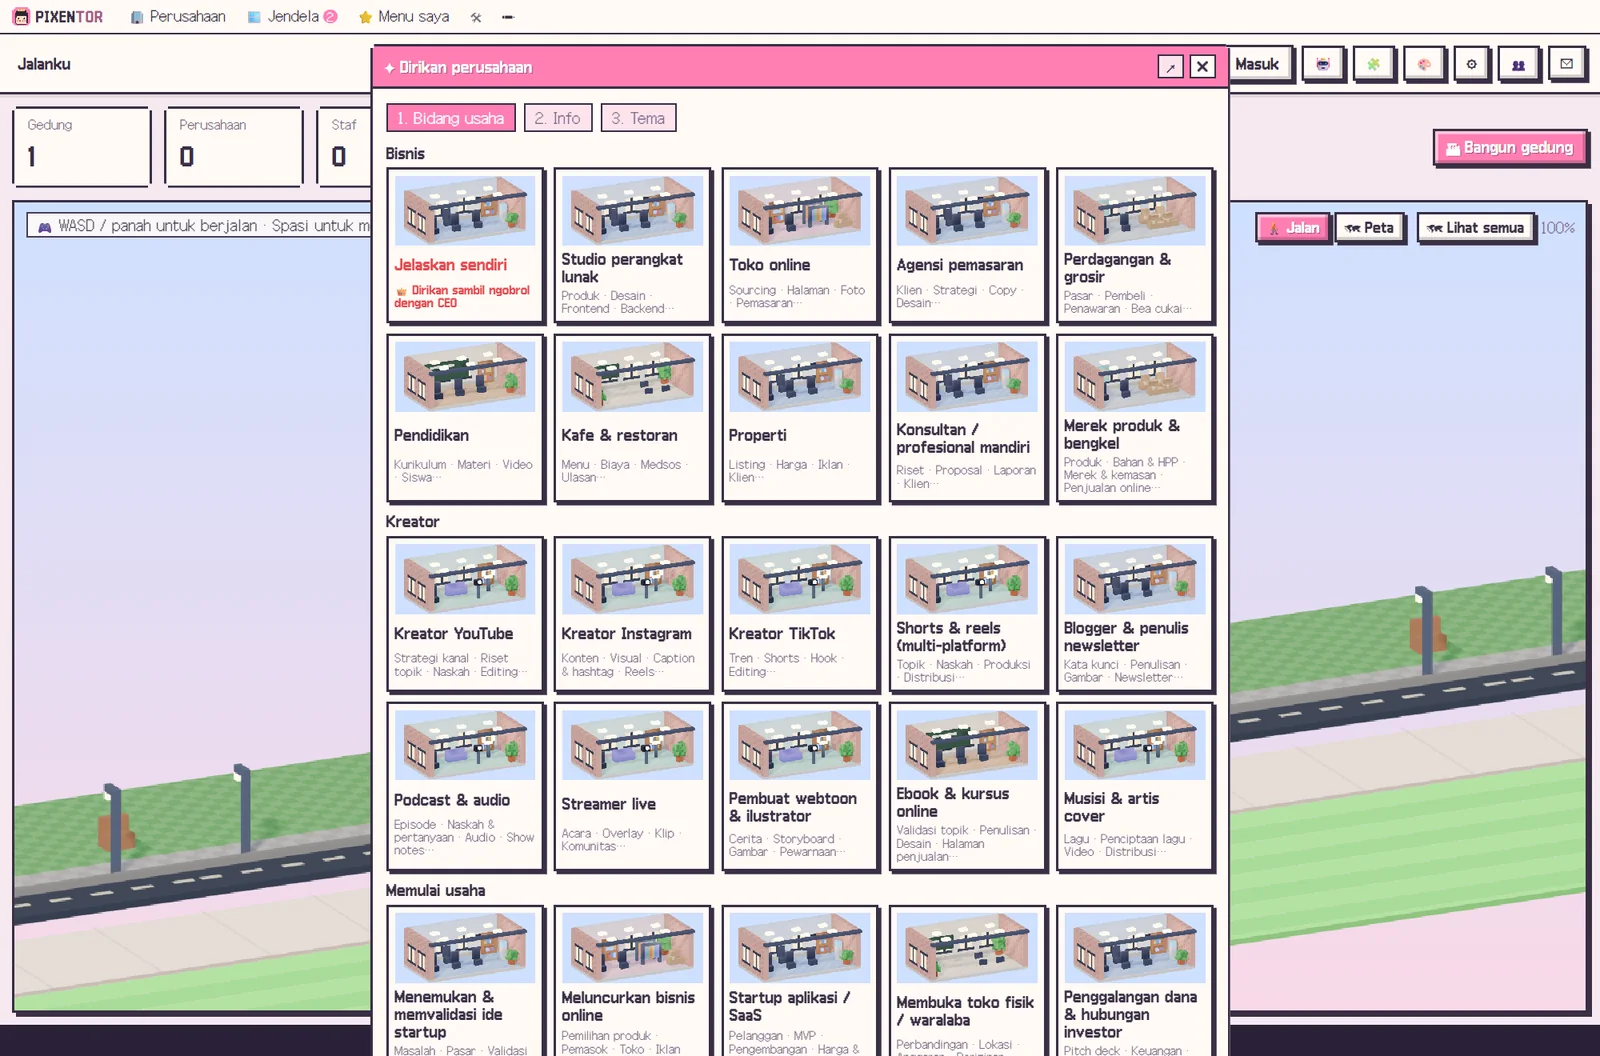Switch to the 3. Tema tab
Screen dimensions: 1600x1056
[638, 118]
